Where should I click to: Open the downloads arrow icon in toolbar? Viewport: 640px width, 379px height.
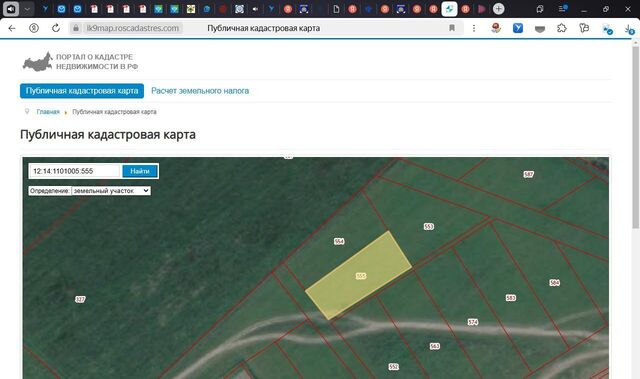(x=629, y=29)
